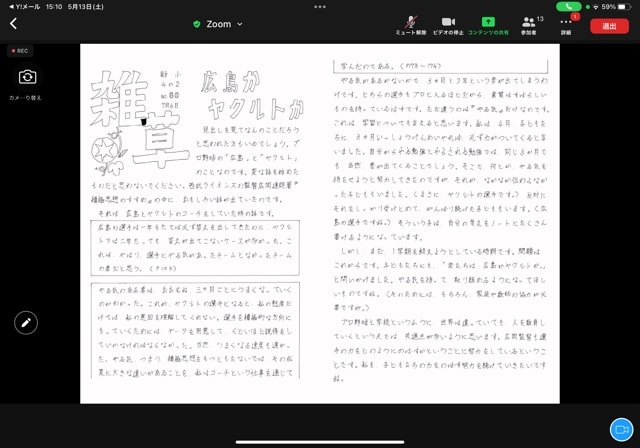Tap the green phone call indicator
Screen dimensions: 640x448
[x=569, y=7]
